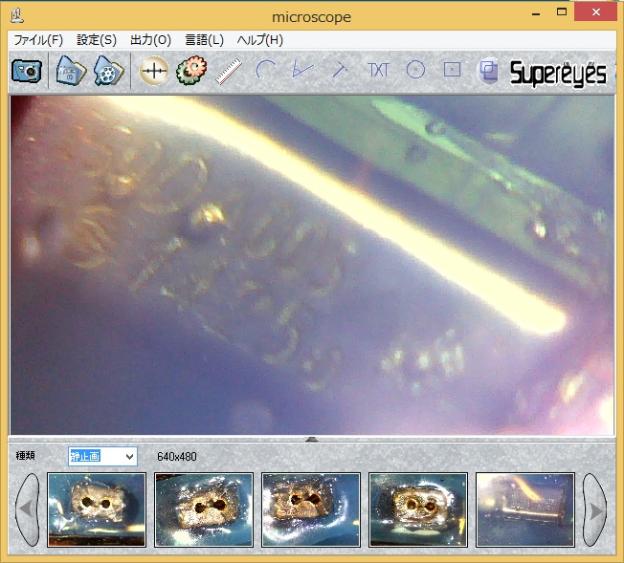Select the TXT text annotation tool
The image size is (624, 563).
click(x=378, y=71)
